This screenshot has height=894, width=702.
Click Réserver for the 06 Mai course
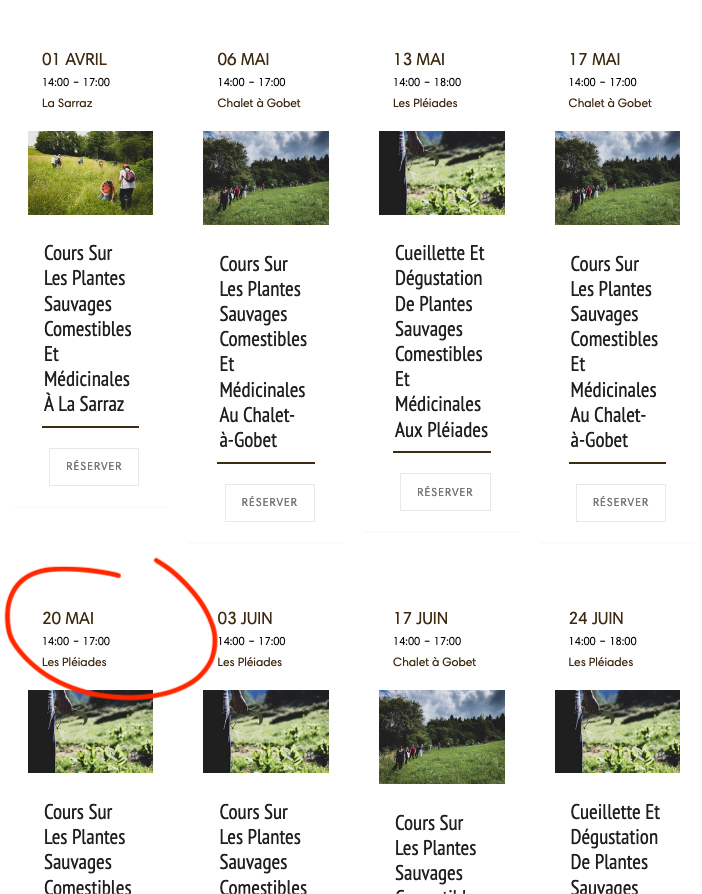pyautogui.click(x=270, y=502)
